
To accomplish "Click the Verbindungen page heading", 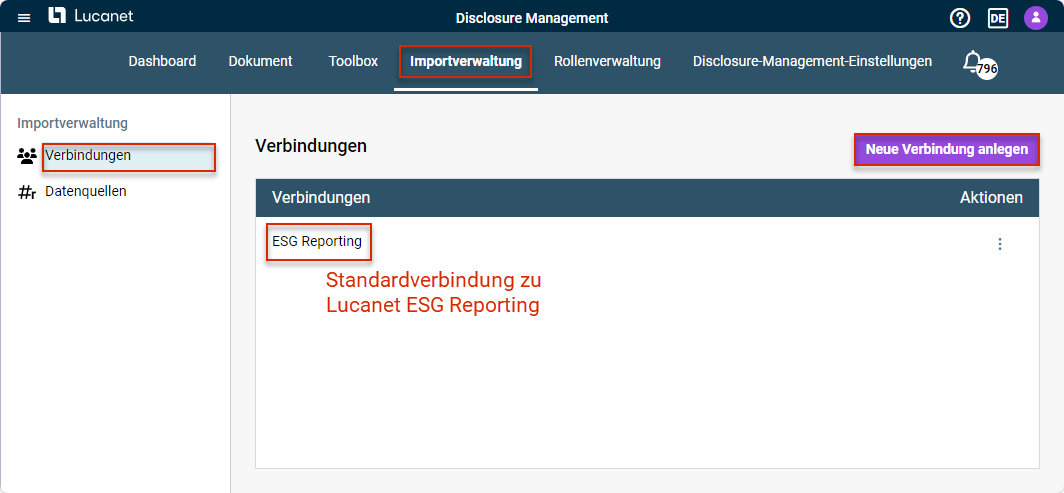I will click(x=311, y=146).
